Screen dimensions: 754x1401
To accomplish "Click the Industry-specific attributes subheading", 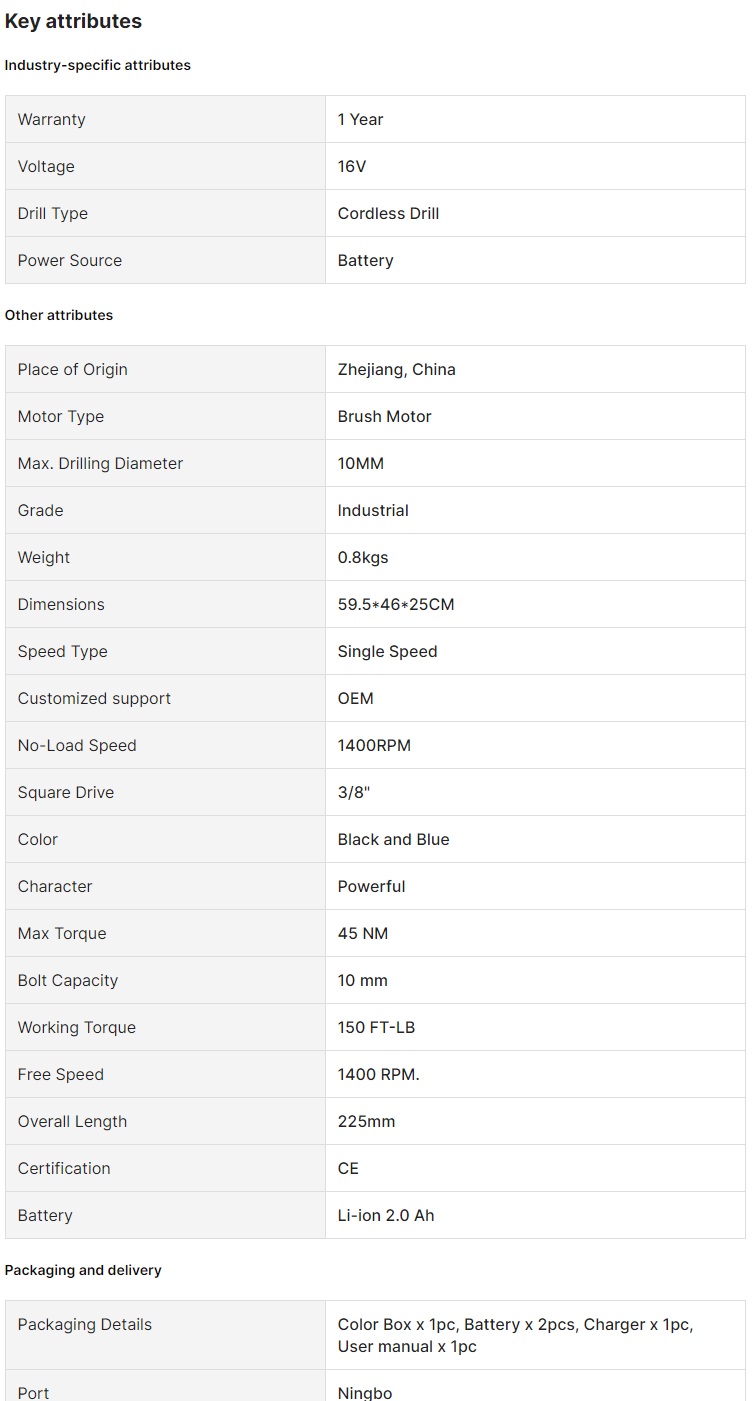I will (x=98, y=65).
